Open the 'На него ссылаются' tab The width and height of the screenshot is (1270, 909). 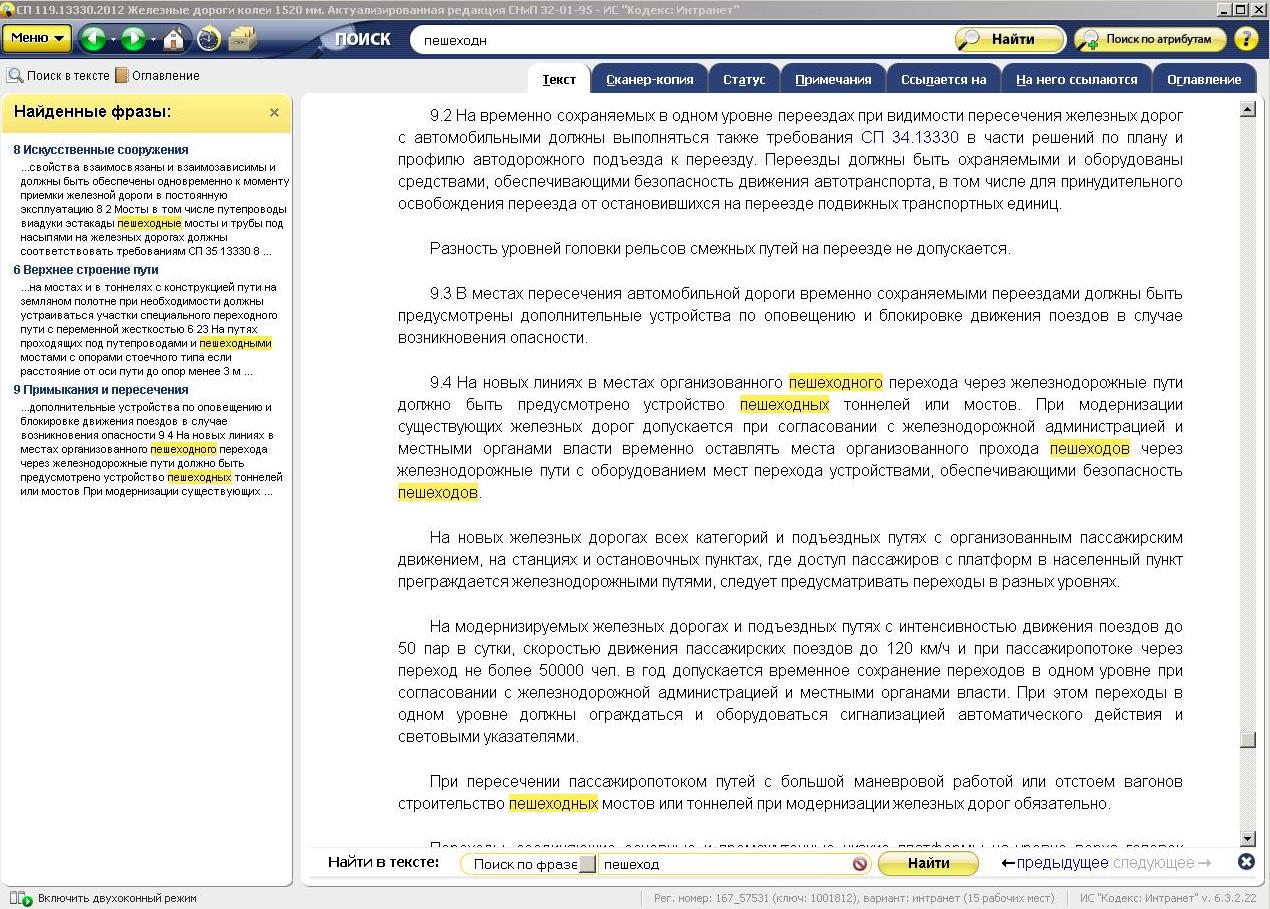point(1076,79)
